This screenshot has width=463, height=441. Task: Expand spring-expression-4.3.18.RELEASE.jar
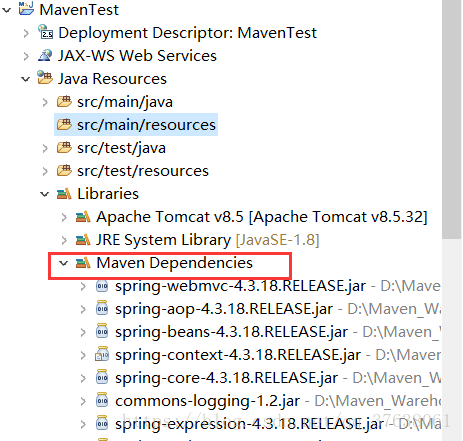[x=83, y=424]
